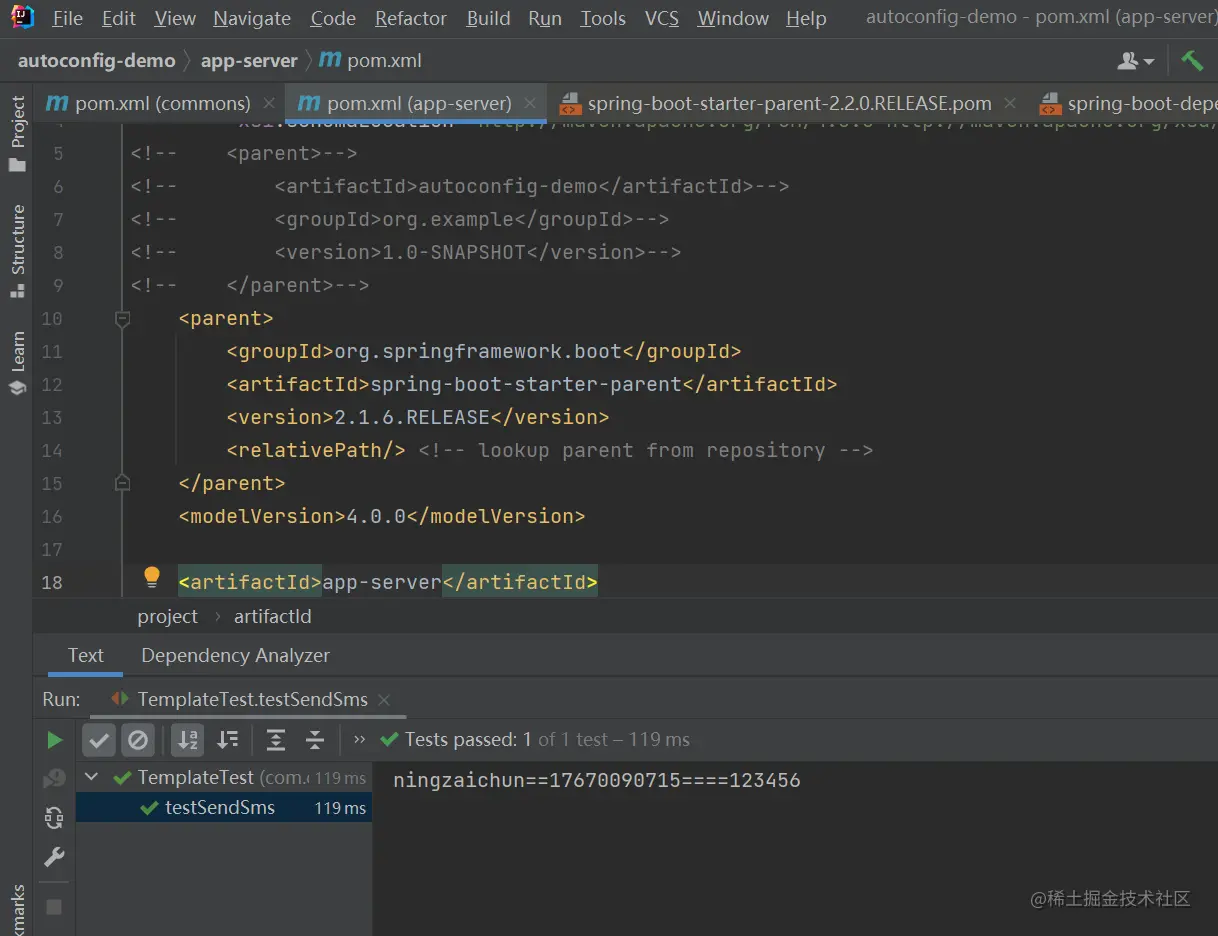Screen dimensions: 1218x936
Task: Close spring-boot-starter-parent-2.2.0.RELEASE.pom tab
Action: (x=1010, y=103)
